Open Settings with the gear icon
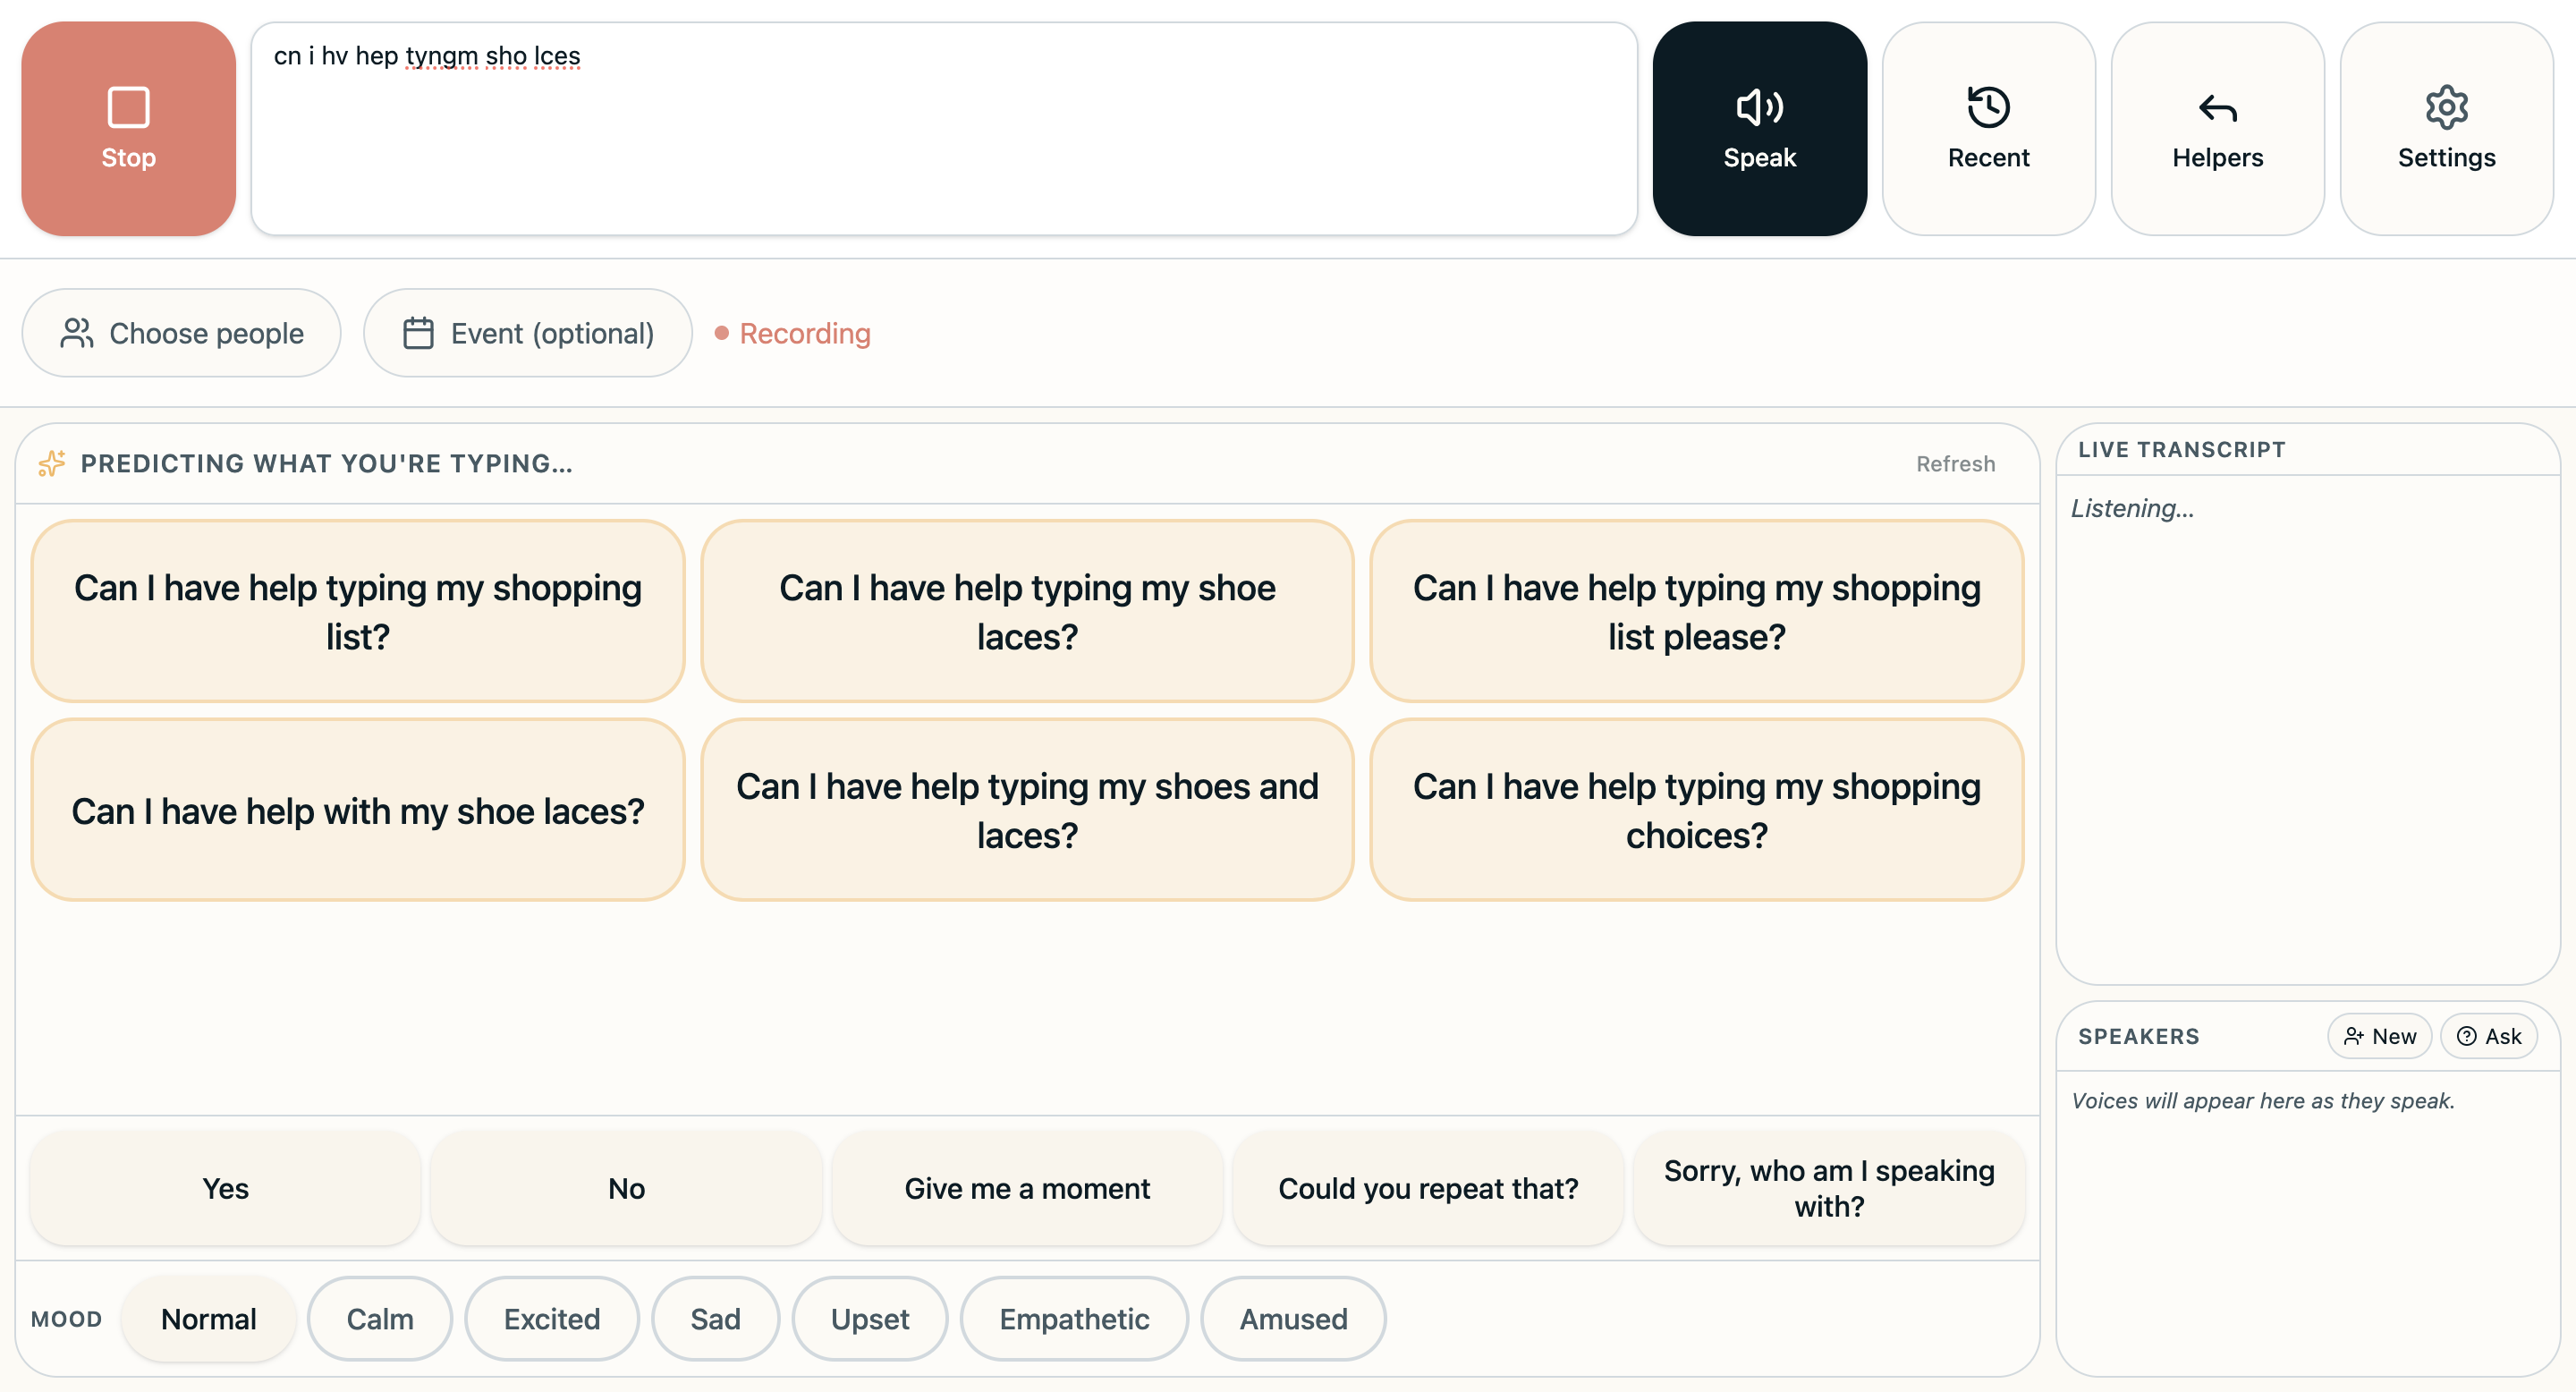Image resolution: width=2576 pixels, height=1392 pixels. click(x=2446, y=129)
